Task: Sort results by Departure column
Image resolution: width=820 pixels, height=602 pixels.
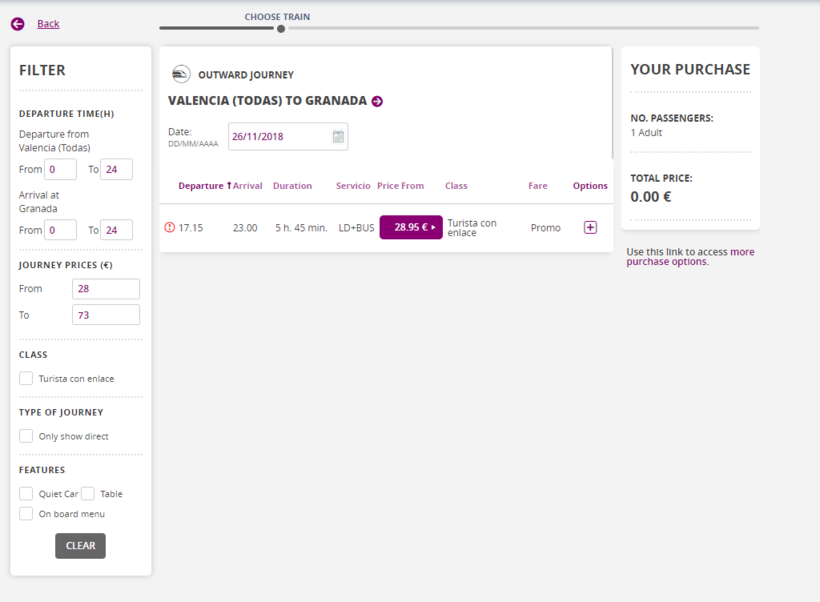Action: coord(201,186)
